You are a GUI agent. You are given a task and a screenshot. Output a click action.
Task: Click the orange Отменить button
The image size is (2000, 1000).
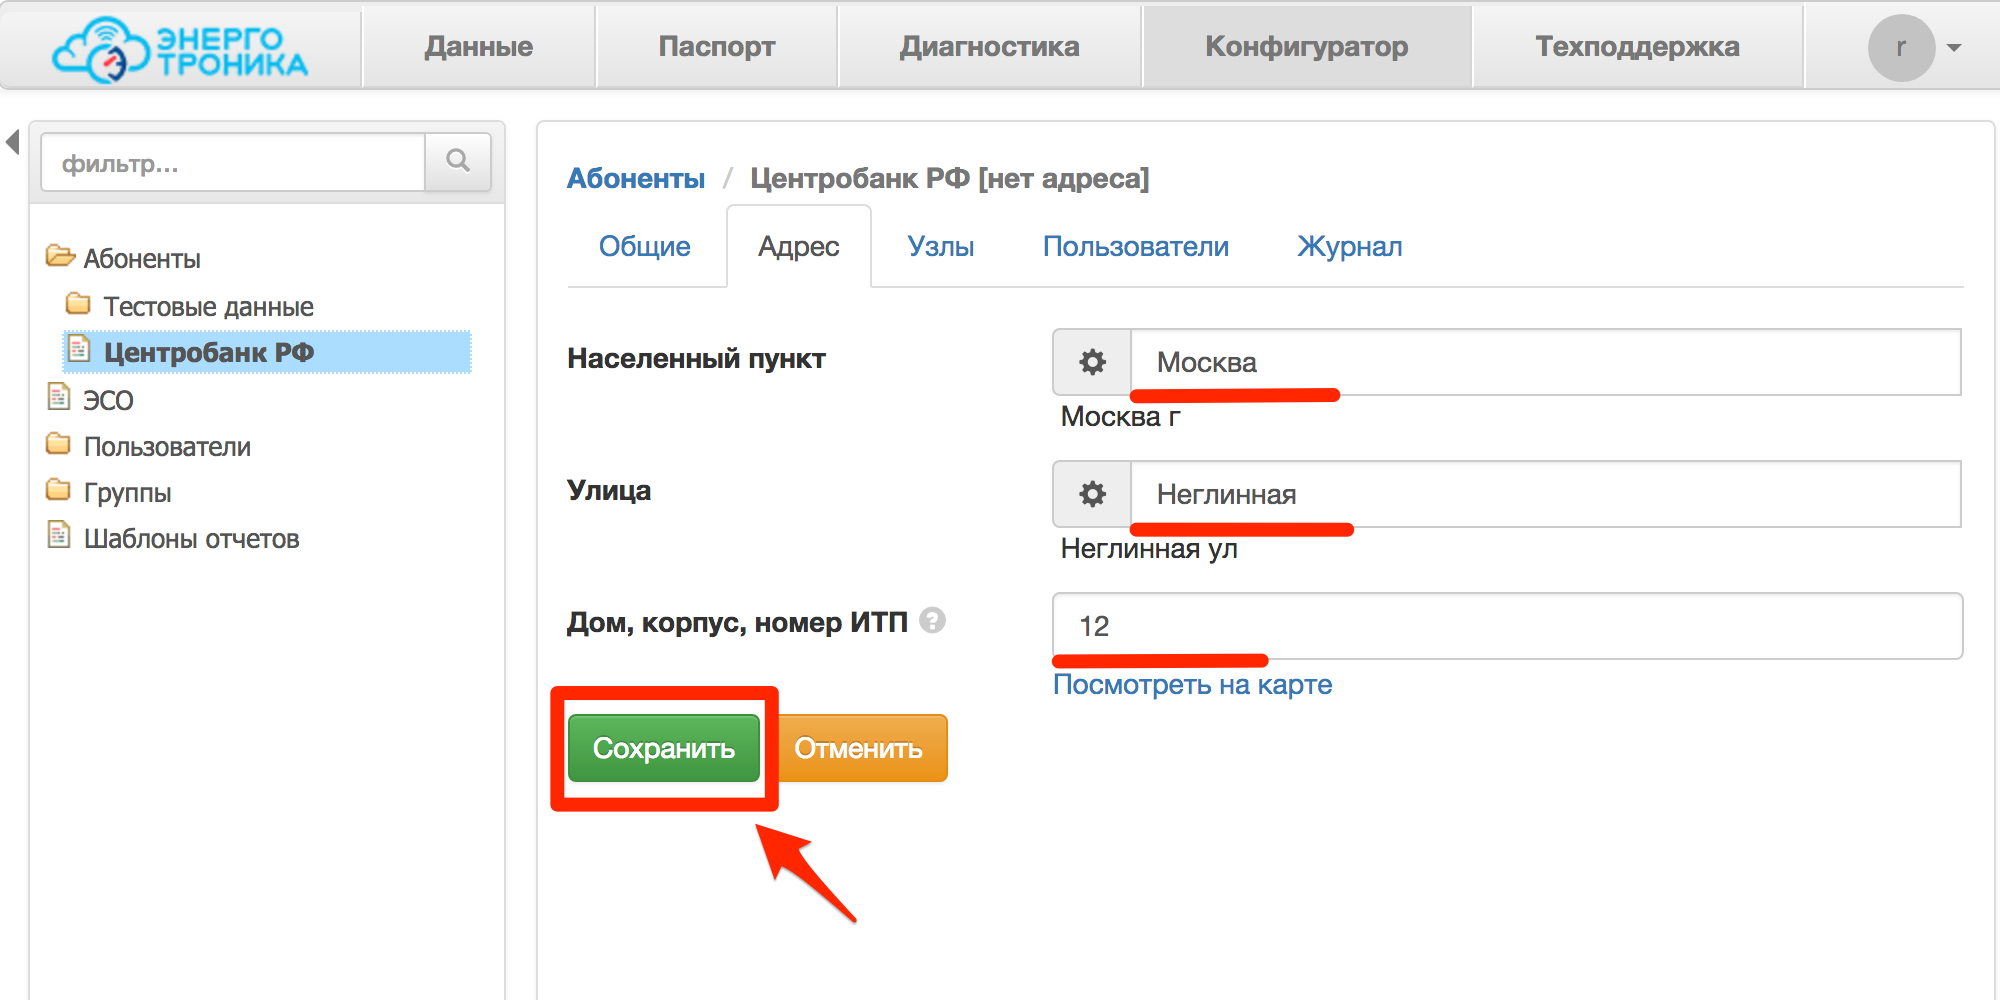pos(860,748)
